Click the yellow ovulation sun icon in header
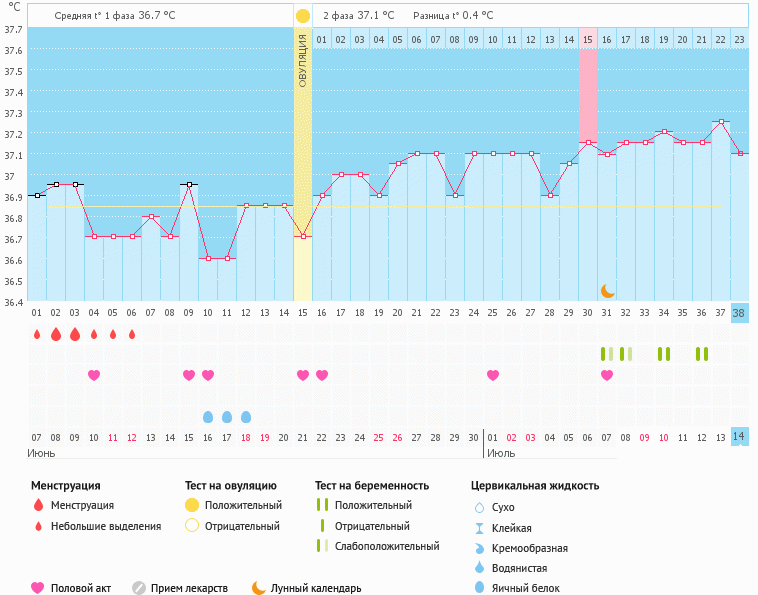The image size is (758, 595). click(303, 16)
